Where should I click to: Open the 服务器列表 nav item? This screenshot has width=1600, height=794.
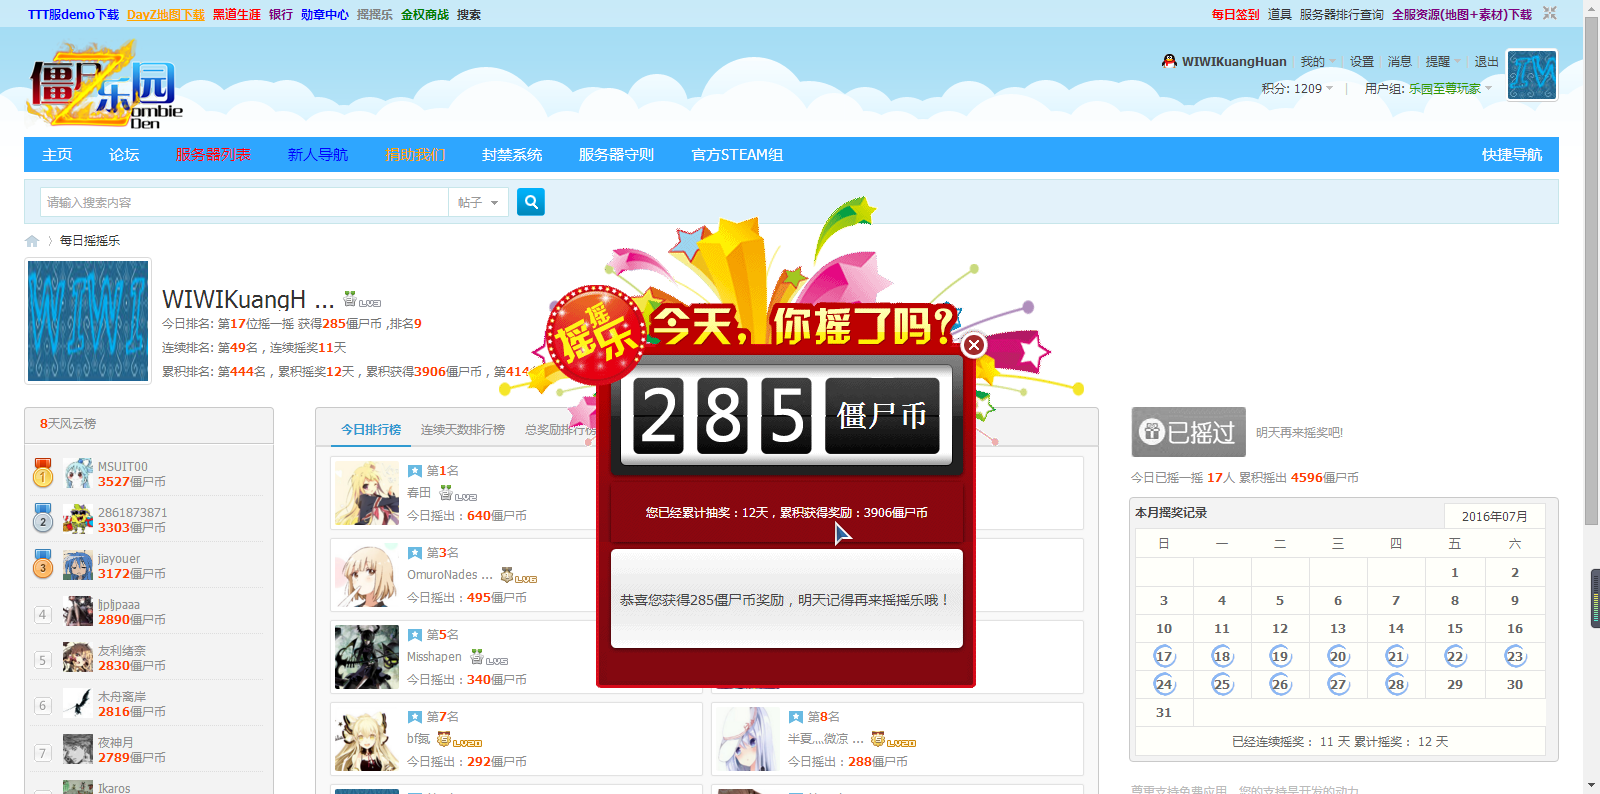point(213,155)
